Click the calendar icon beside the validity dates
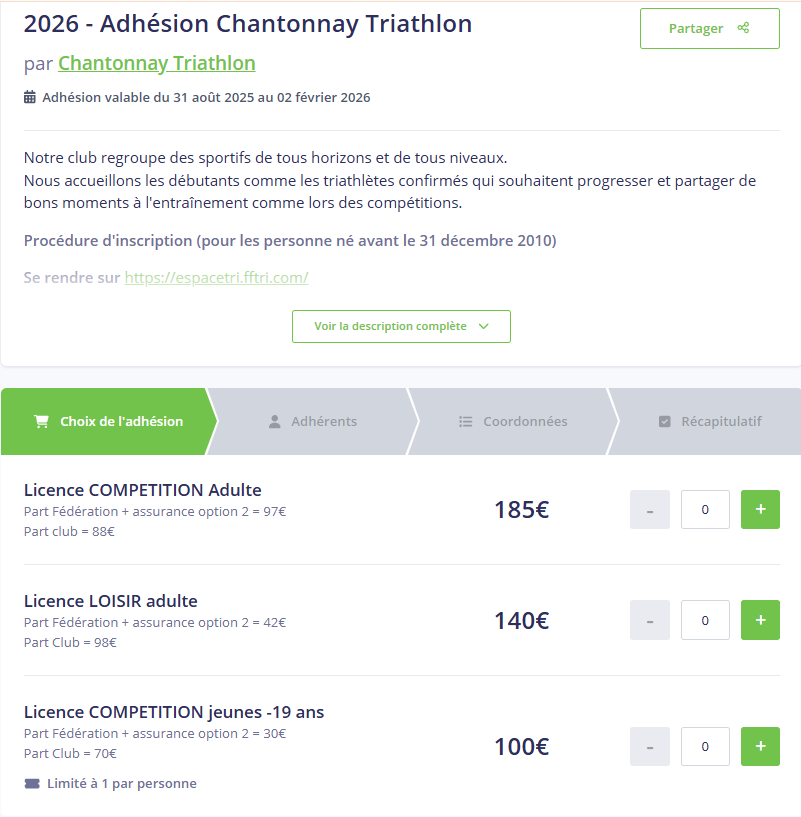Viewport: 801px width, 817px height. click(30, 97)
